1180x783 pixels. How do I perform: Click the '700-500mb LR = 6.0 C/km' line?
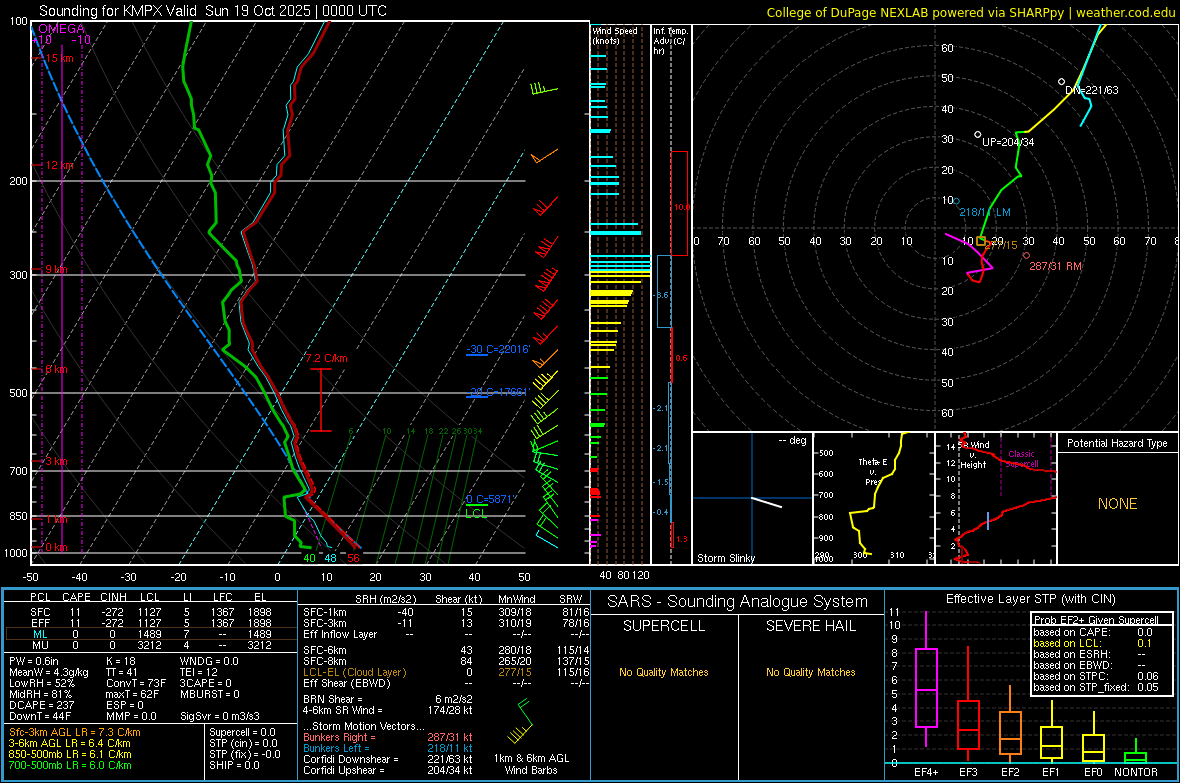[70, 765]
